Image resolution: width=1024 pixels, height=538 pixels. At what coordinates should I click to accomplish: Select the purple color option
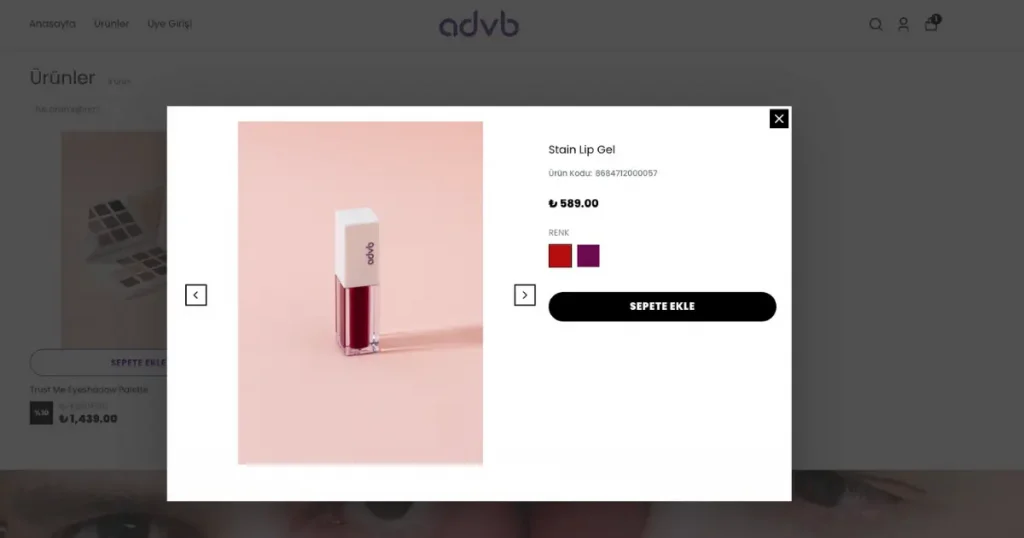click(x=588, y=256)
